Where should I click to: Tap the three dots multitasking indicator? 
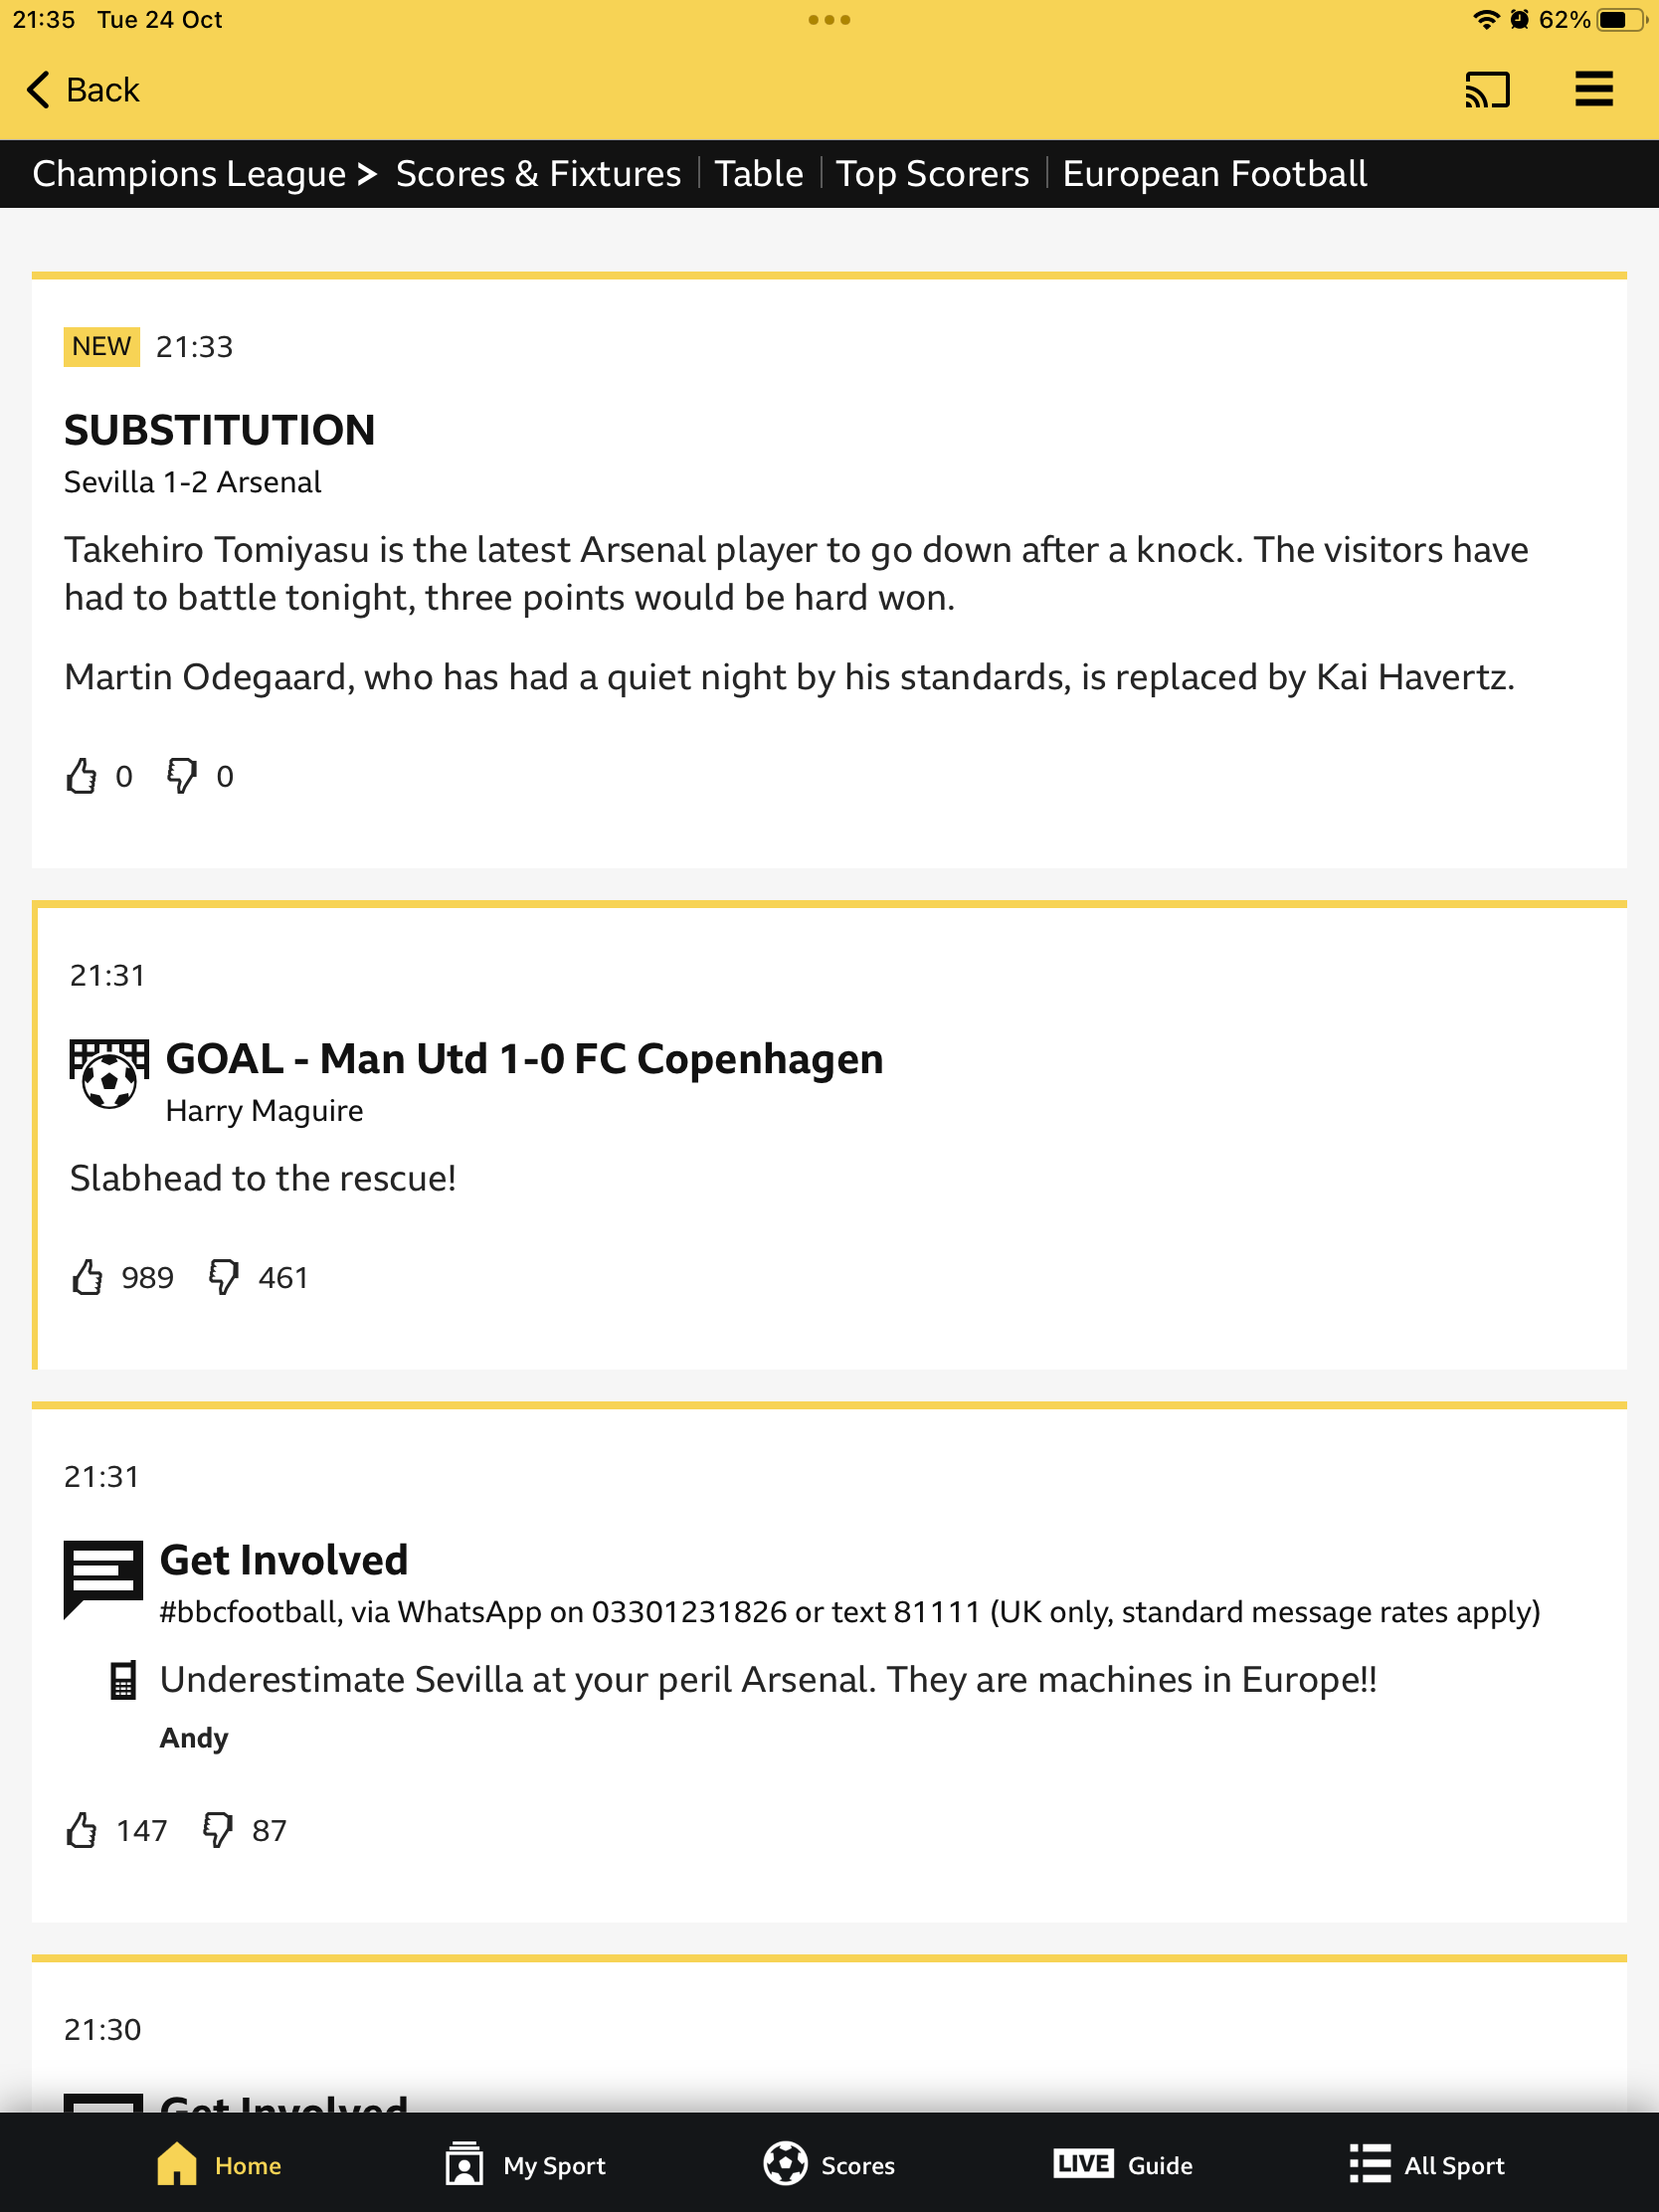coord(829,20)
